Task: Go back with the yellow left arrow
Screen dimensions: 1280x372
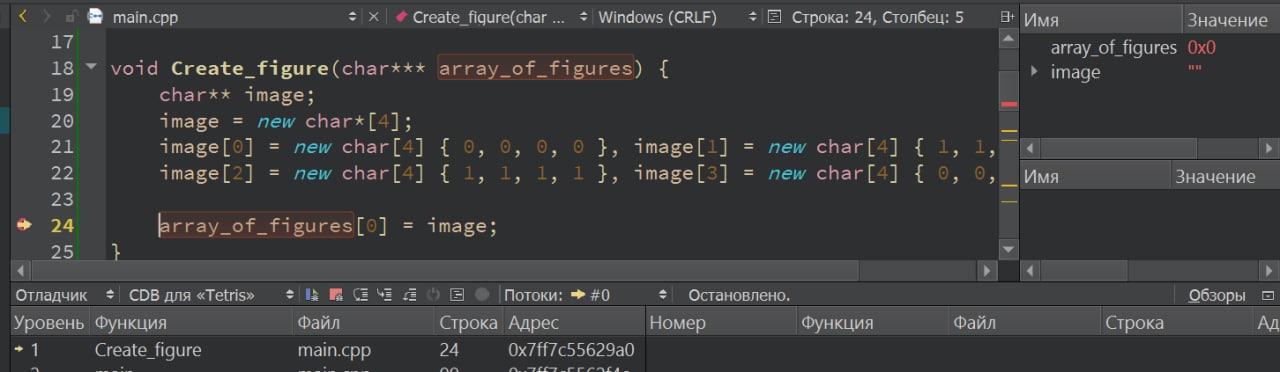Action: point(24,17)
